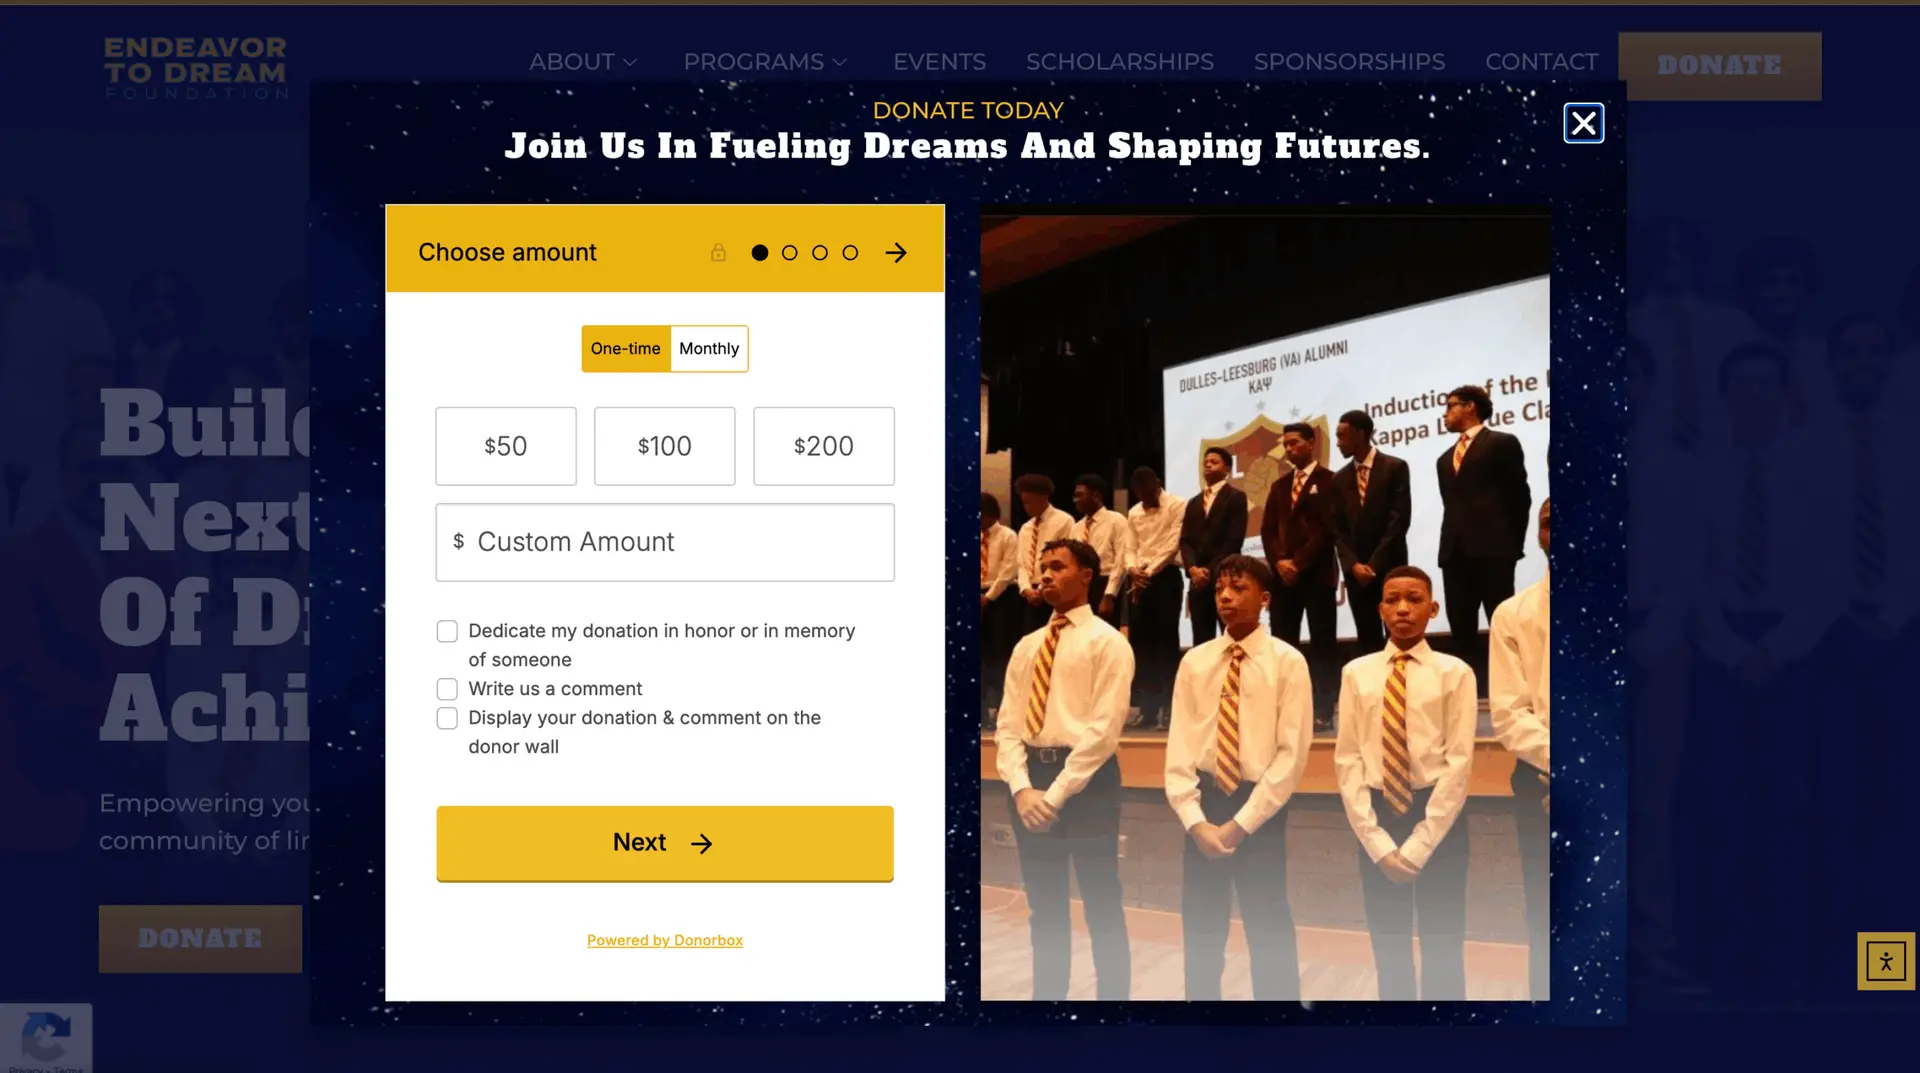The width and height of the screenshot is (1920, 1073).
Task: Tick Display your donation on donor wall
Action: coord(447,718)
